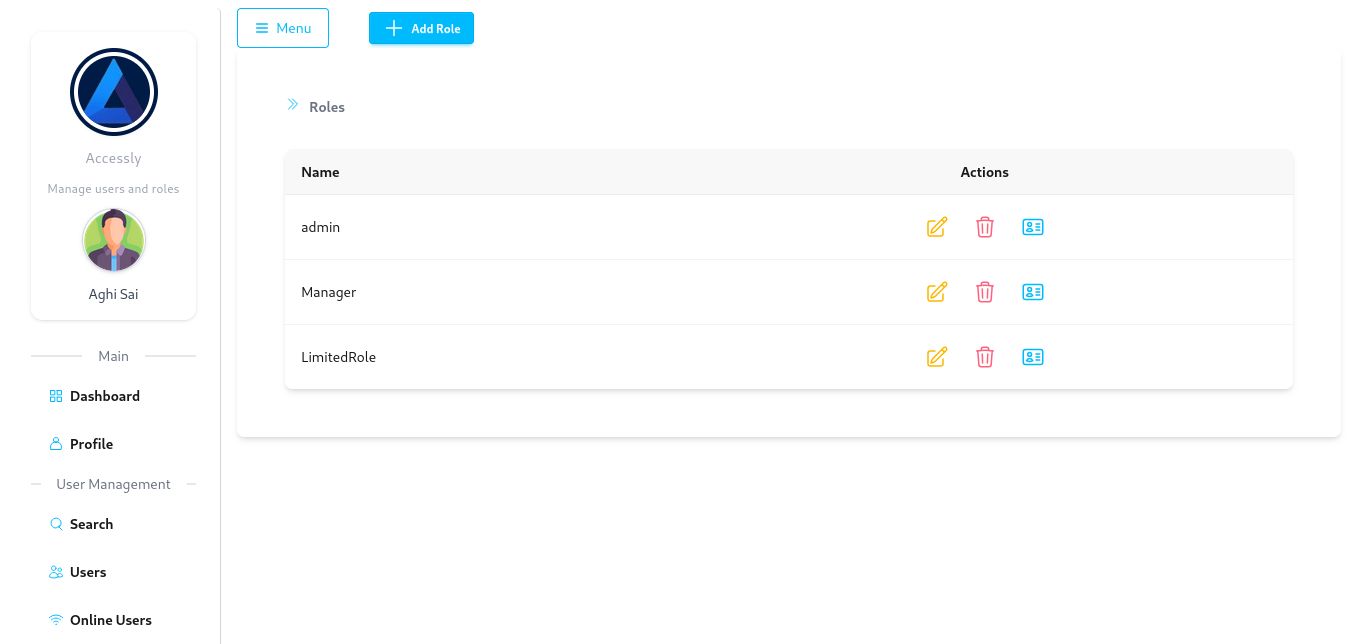Delete the admin role via trash icon
This screenshot has width=1347, height=644.
(984, 227)
